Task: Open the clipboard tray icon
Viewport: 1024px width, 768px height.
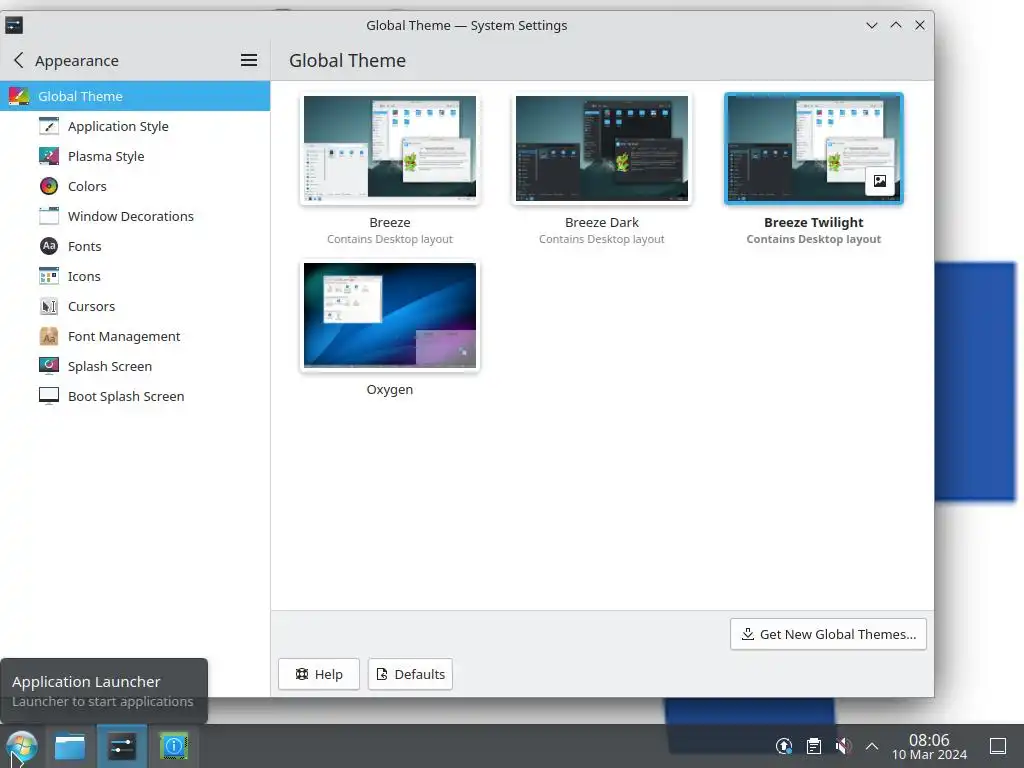Action: click(814, 746)
